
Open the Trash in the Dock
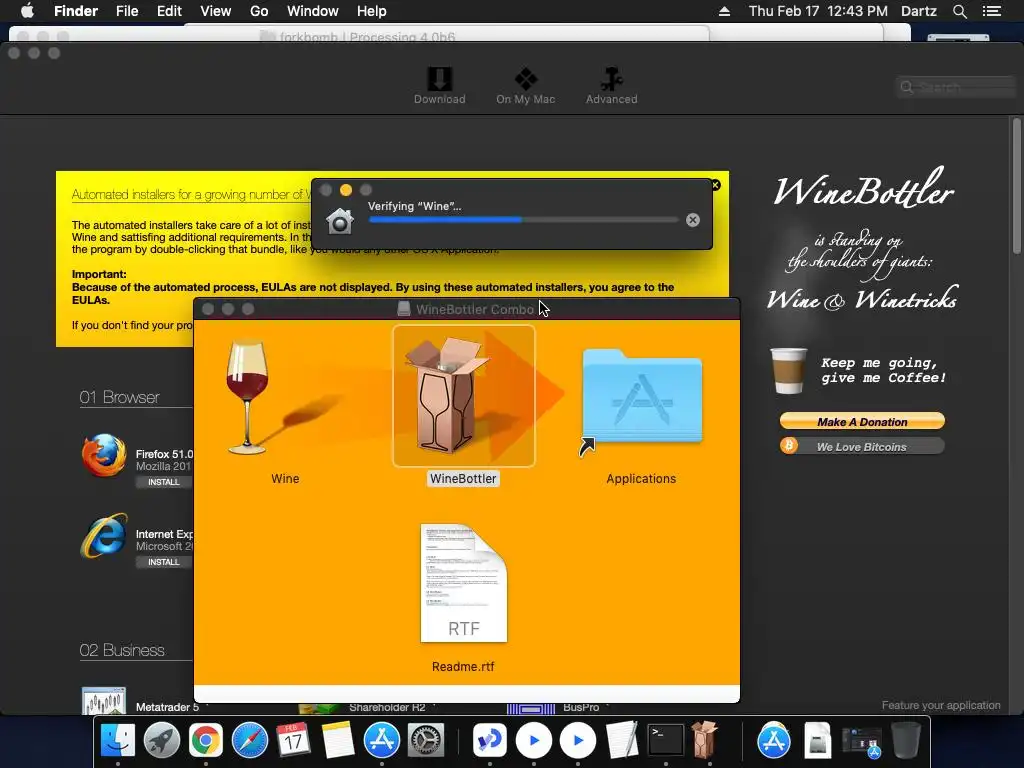906,741
